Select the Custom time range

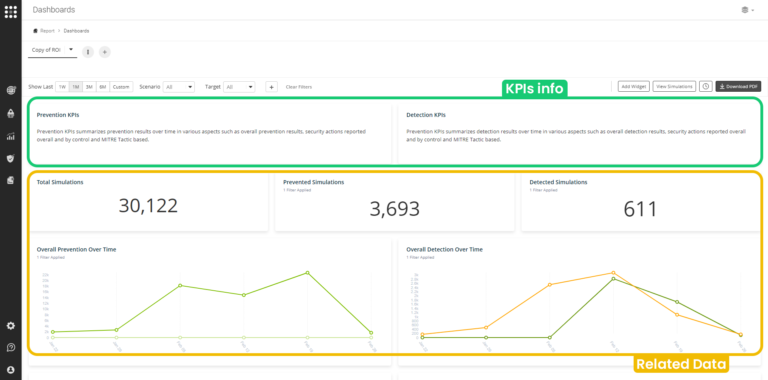tap(121, 87)
